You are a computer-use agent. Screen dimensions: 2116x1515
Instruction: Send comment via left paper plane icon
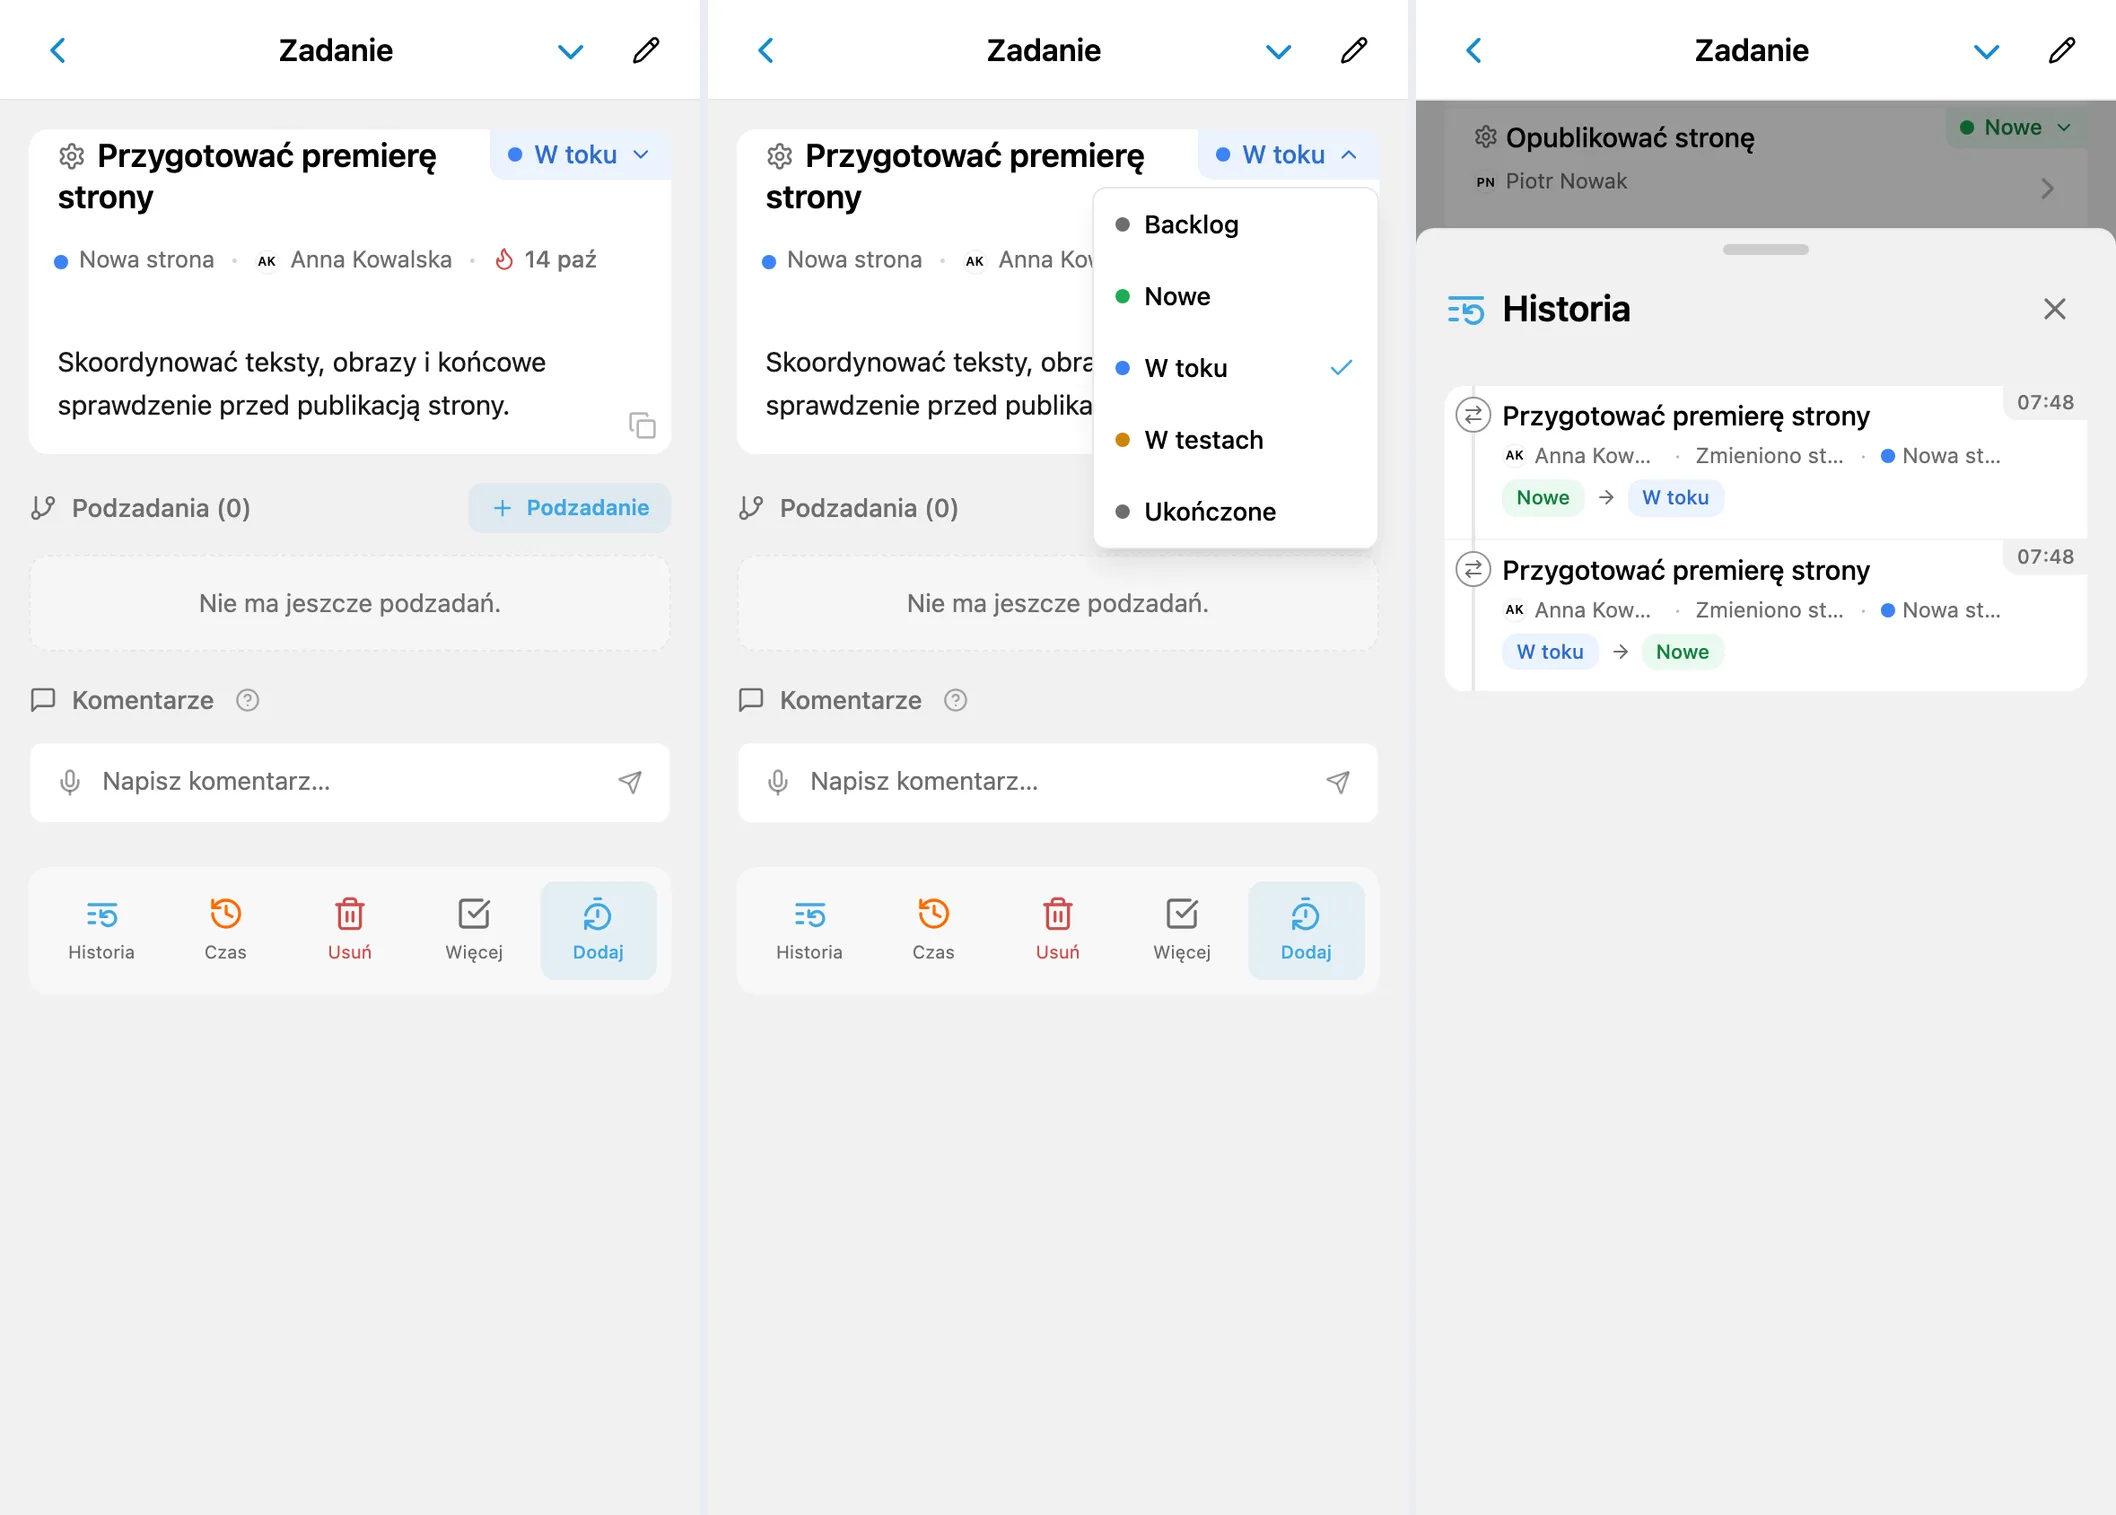[630, 782]
